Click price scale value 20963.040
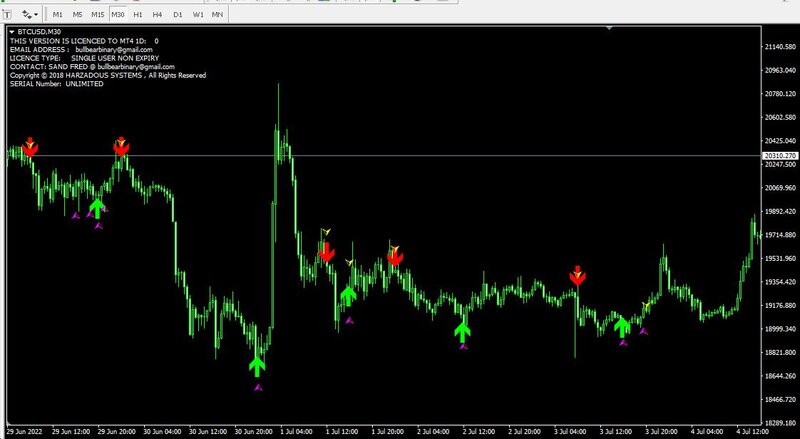 [x=781, y=70]
